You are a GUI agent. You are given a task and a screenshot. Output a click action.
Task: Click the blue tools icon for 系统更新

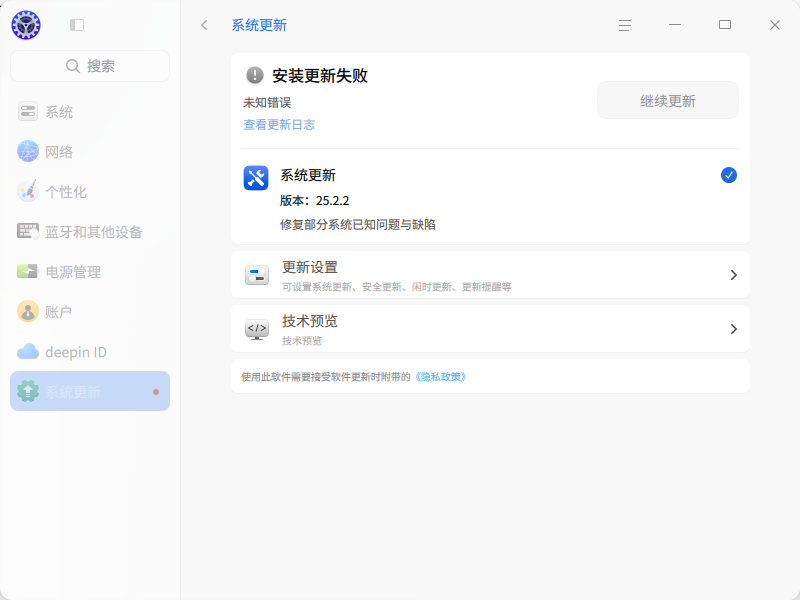point(256,178)
